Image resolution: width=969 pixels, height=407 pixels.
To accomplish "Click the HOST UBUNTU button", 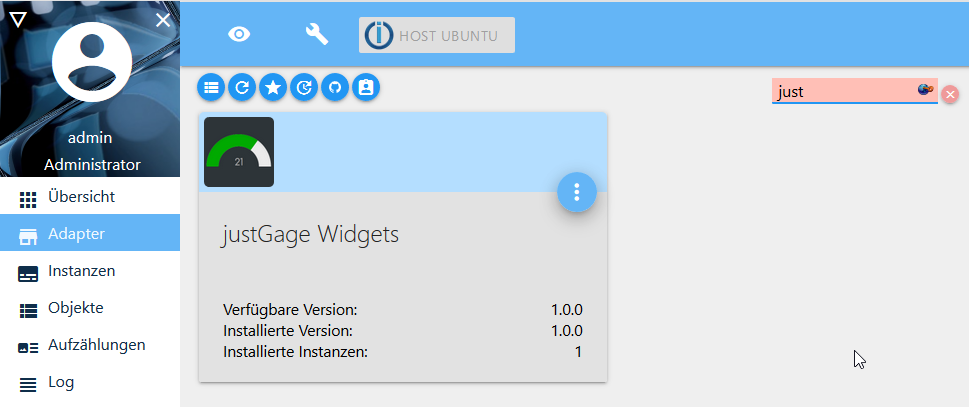I will (x=437, y=35).
